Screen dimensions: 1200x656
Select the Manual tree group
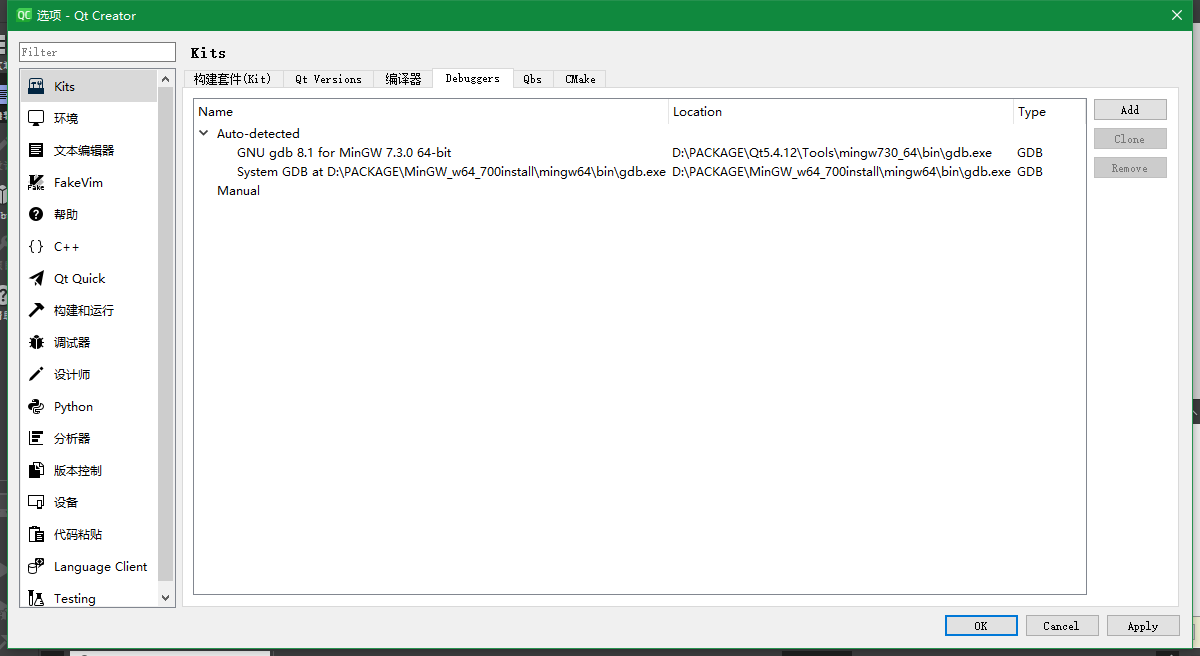[x=238, y=191]
